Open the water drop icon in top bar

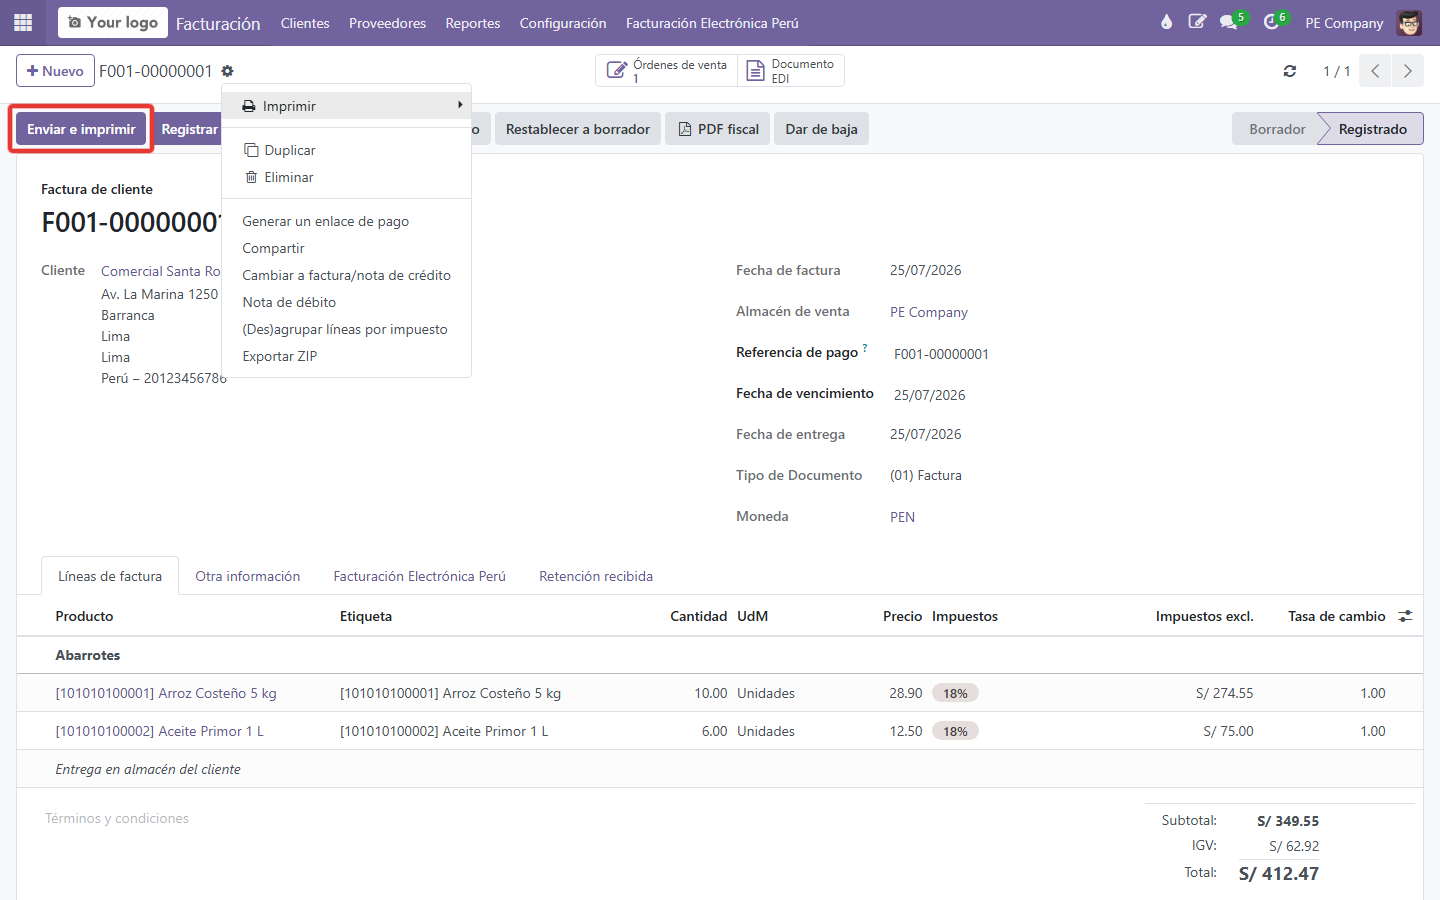pos(1166,22)
